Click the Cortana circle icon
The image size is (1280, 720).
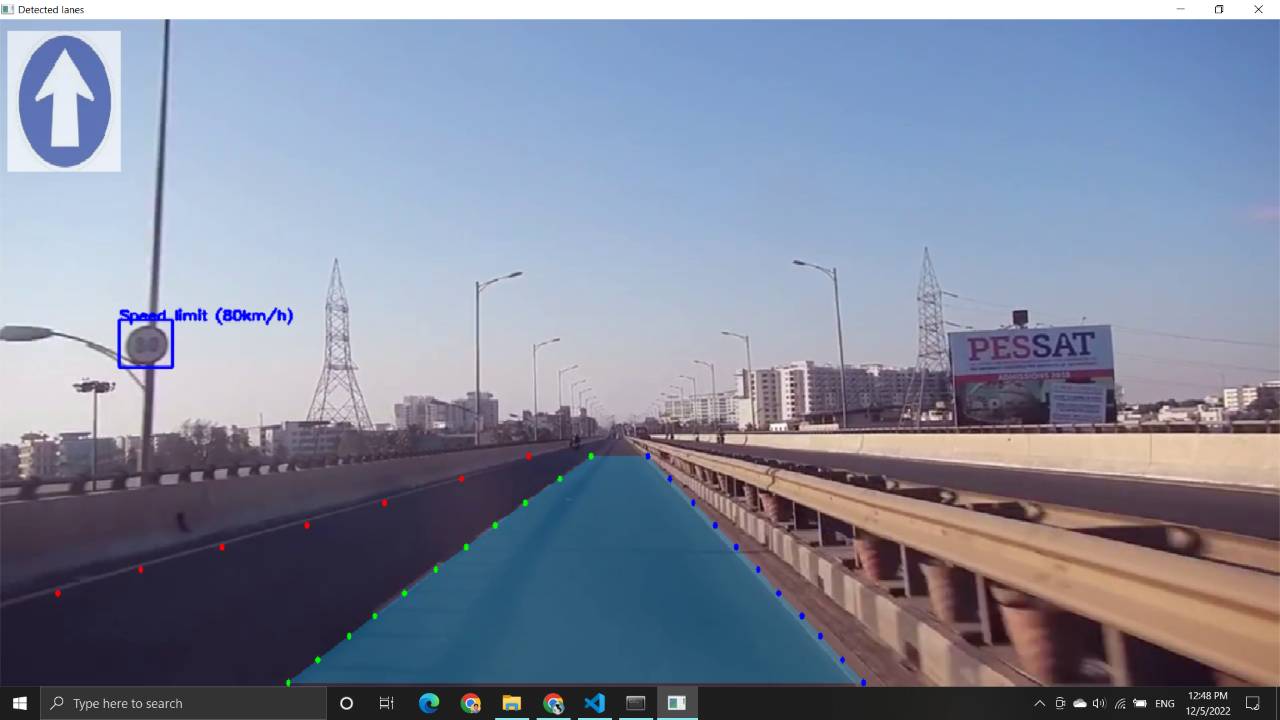pos(346,703)
